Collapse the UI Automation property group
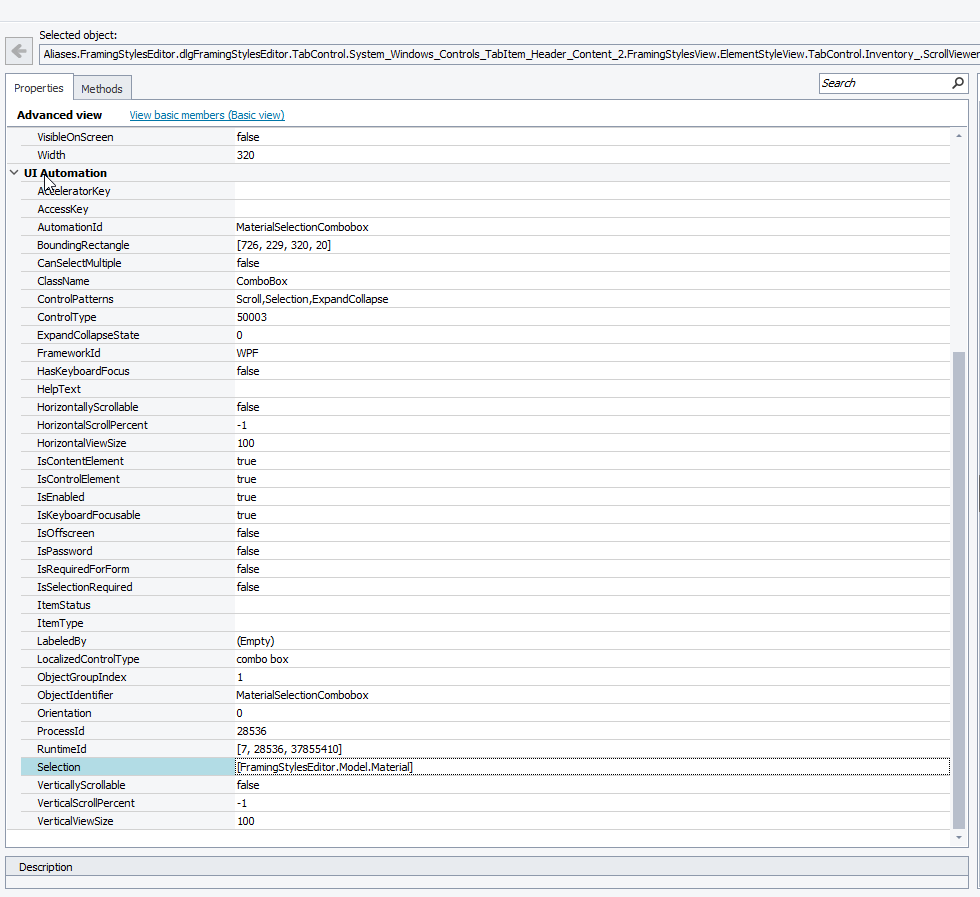 tap(14, 173)
